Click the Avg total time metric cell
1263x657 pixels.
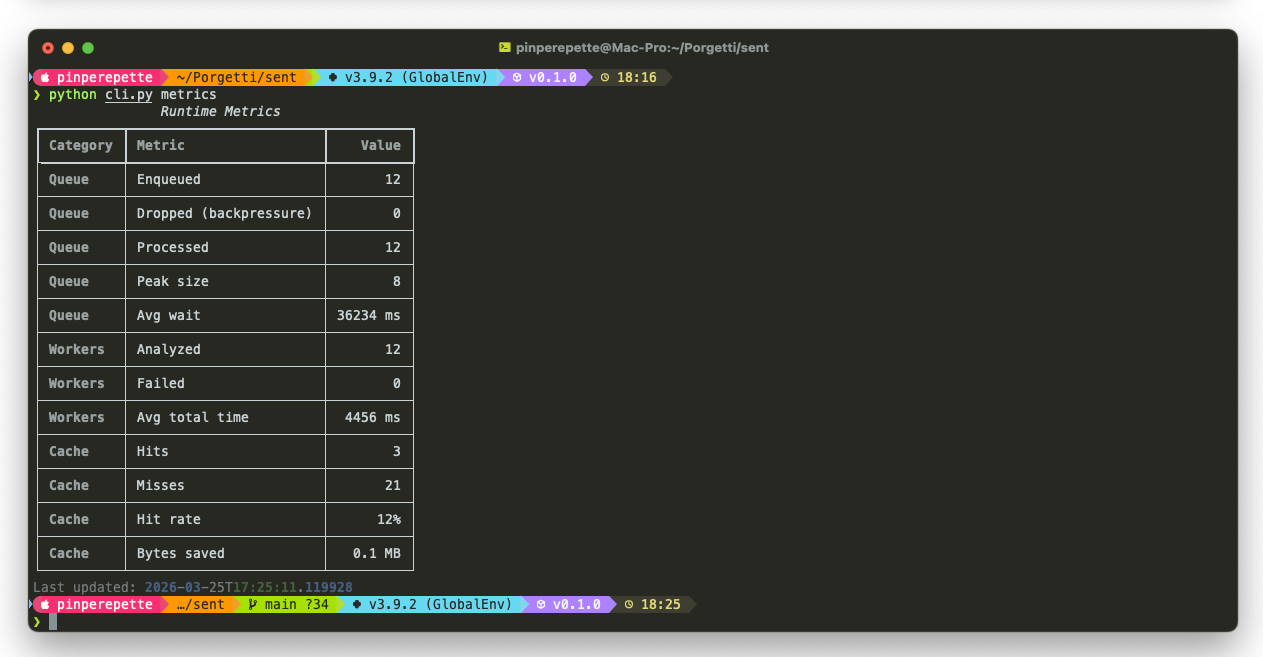[x=193, y=417]
